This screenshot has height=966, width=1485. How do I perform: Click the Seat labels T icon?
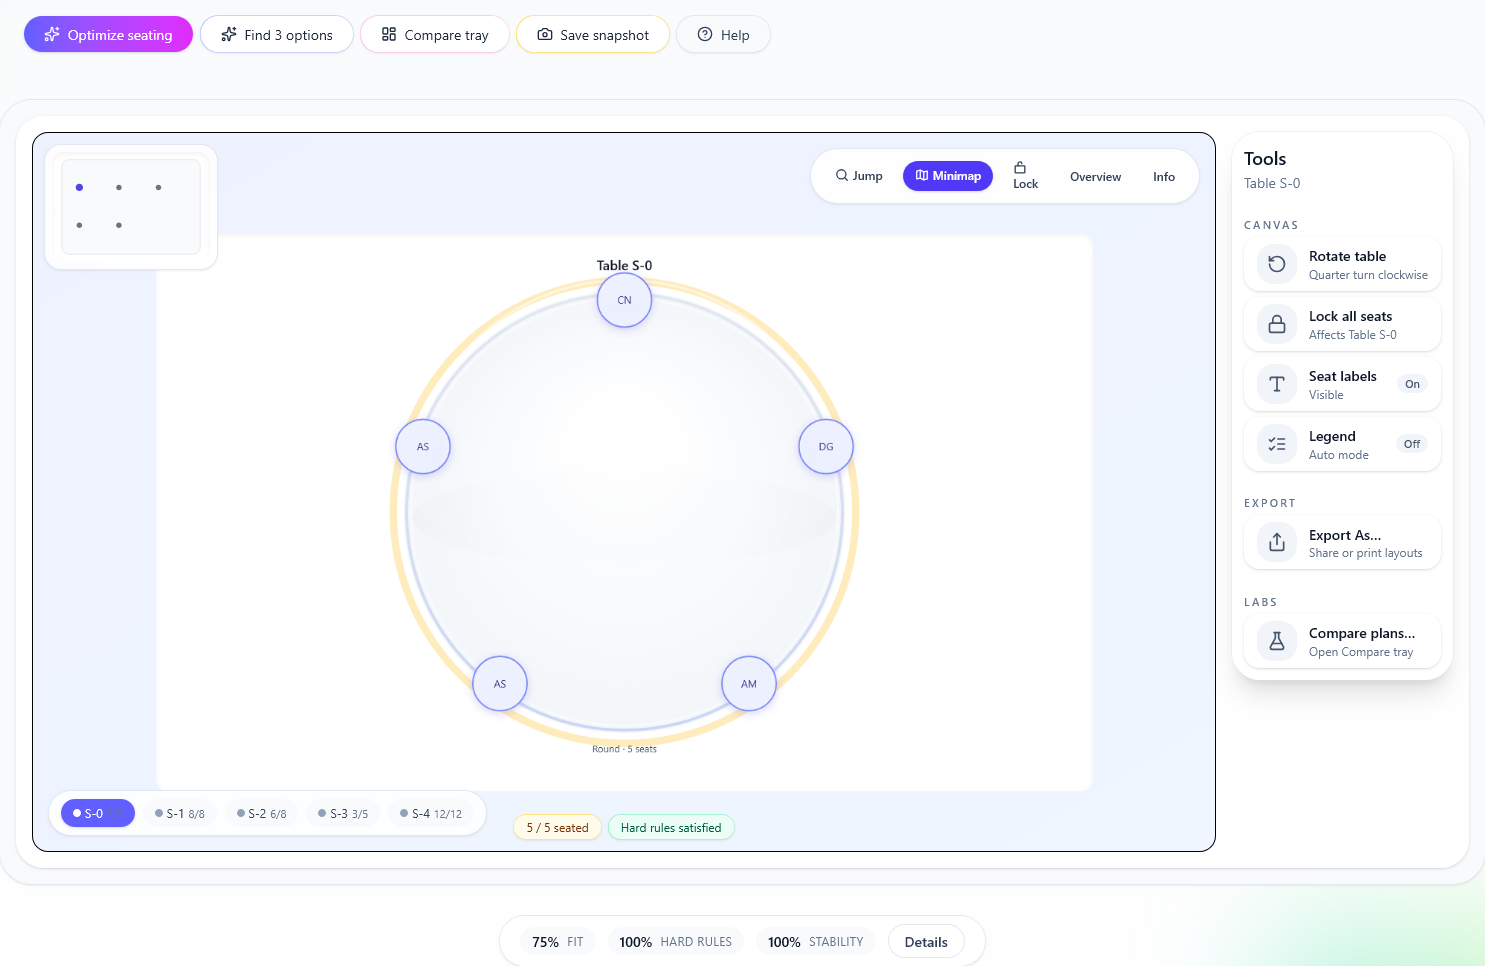coord(1277,384)
